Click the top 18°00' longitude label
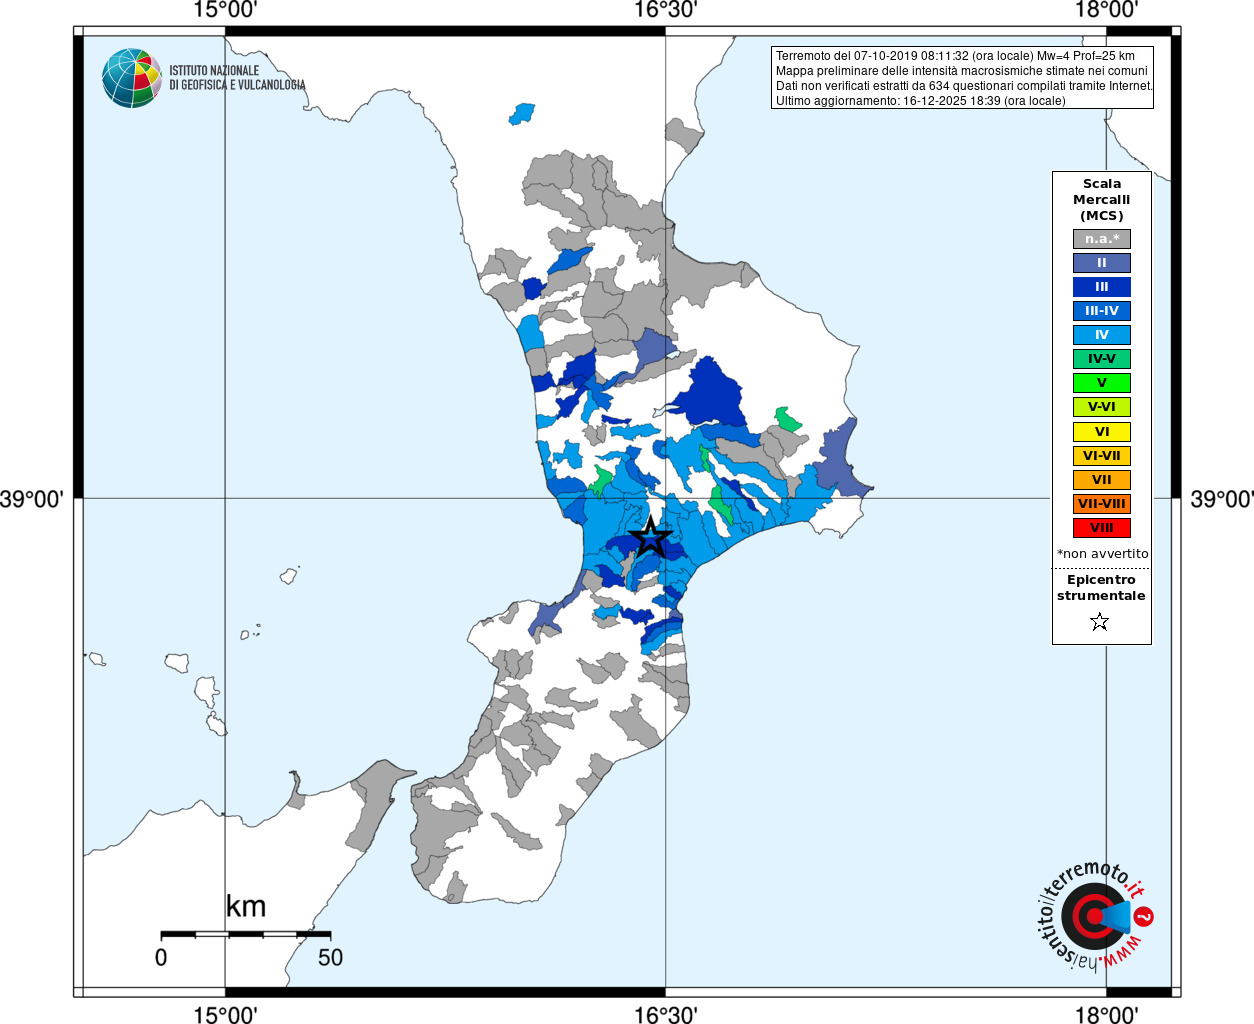 (x=1106, y=11)
